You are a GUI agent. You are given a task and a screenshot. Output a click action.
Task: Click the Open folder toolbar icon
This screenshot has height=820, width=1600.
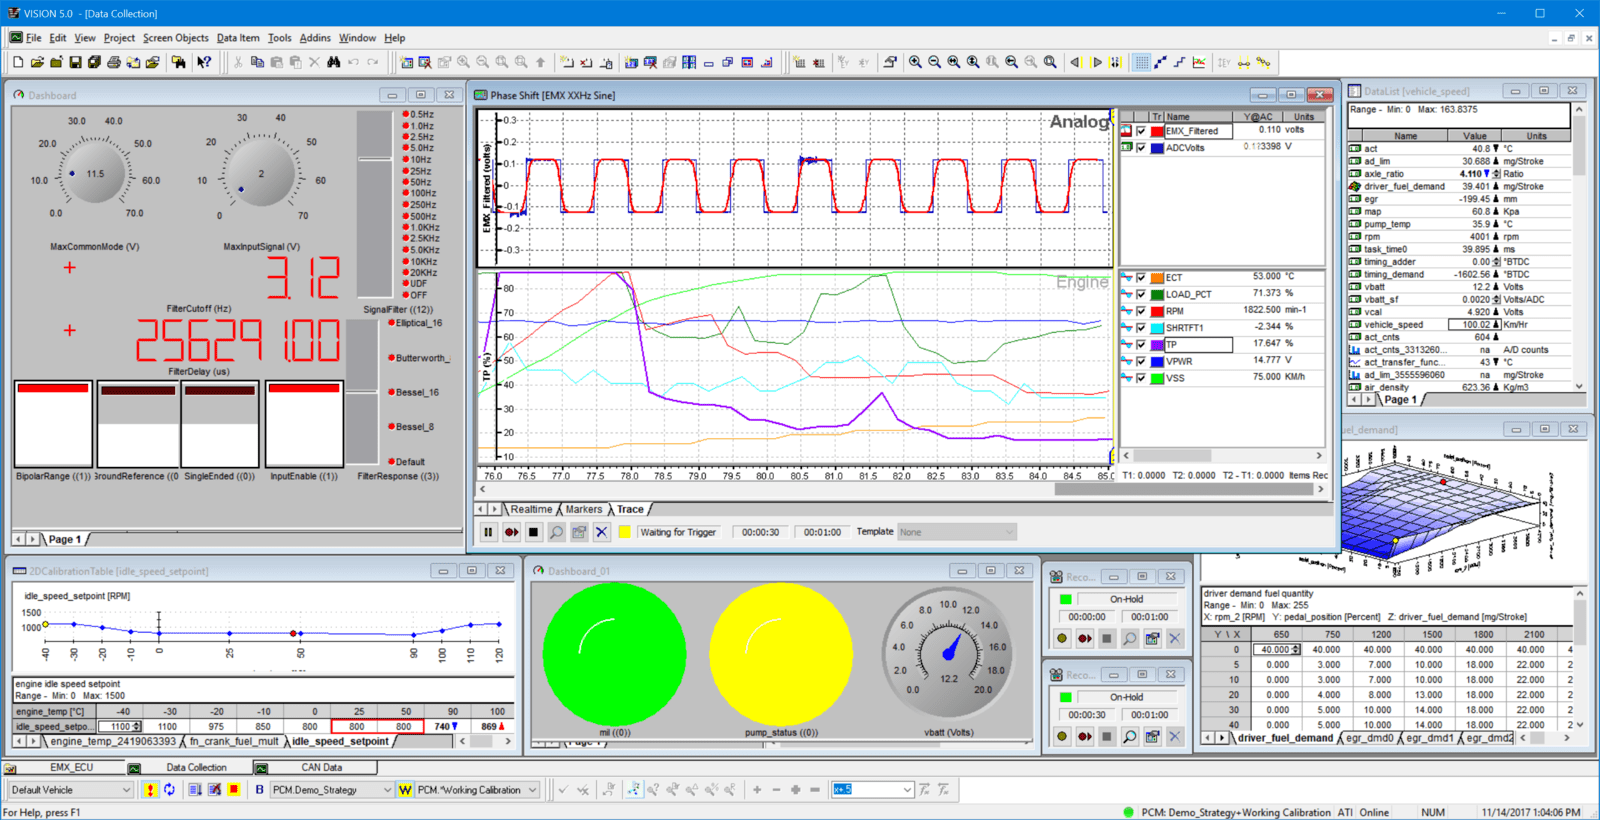(x=37, y=62)
